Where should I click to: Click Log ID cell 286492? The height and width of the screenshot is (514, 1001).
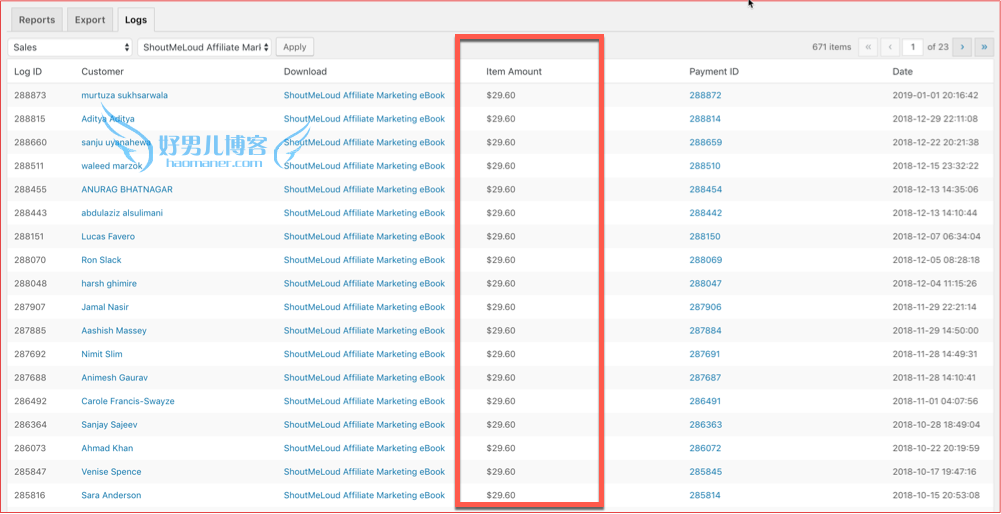click(30, 401)
